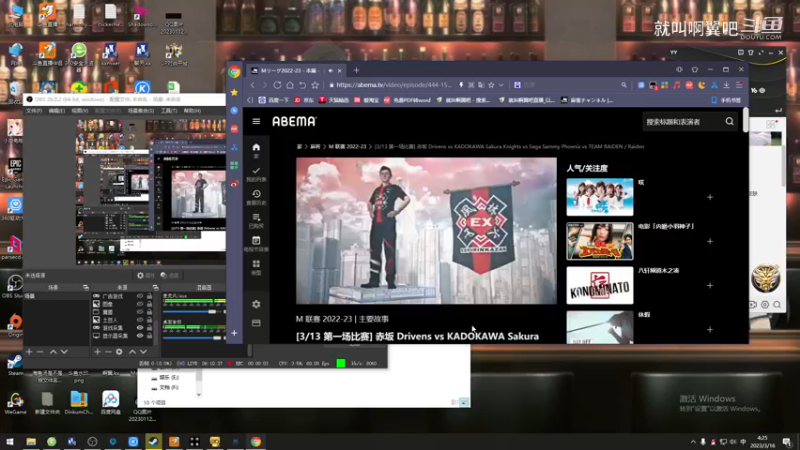Move OBS scene down with arrow

click(x=64, y=352)
